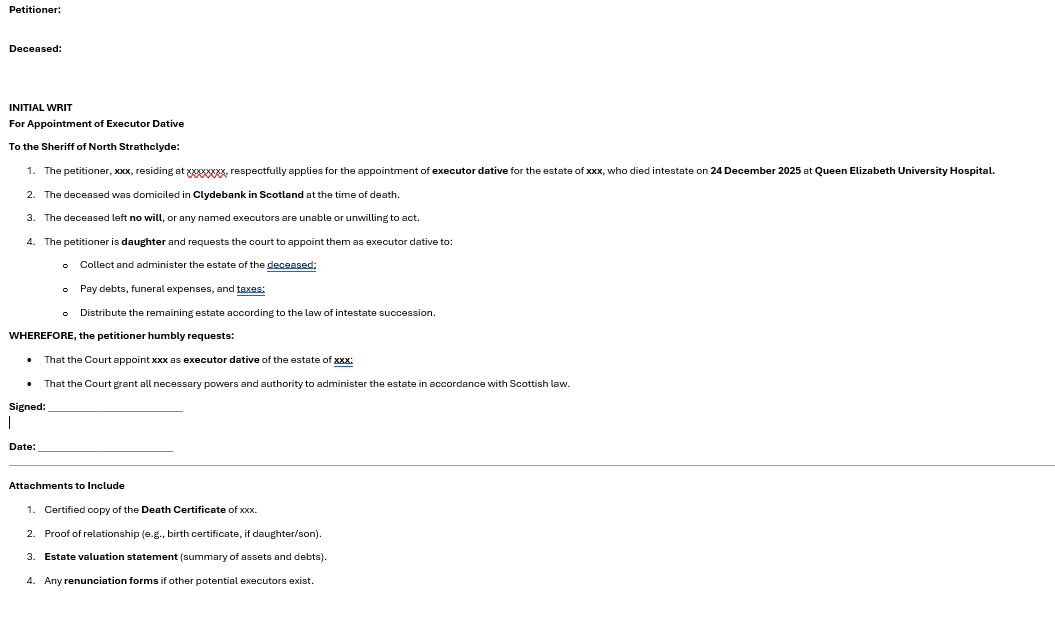Viewport: 1055px width, 621px height.
Task: Place cursor on the 'Deceased:' heading
Action: click(x=35, y=49)
